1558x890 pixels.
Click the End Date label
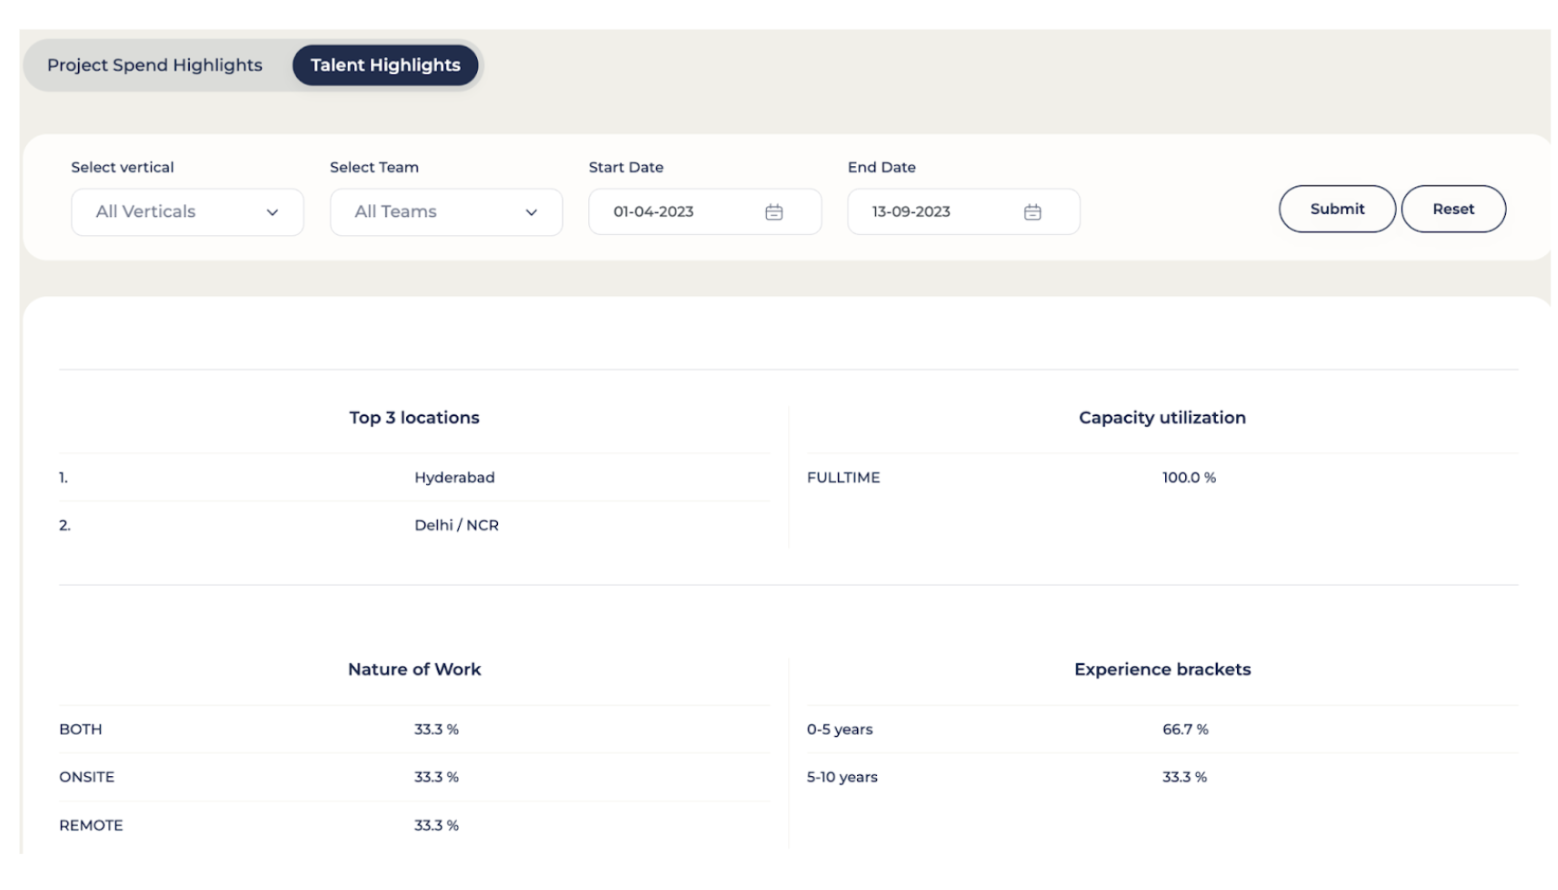click(882, 167)
